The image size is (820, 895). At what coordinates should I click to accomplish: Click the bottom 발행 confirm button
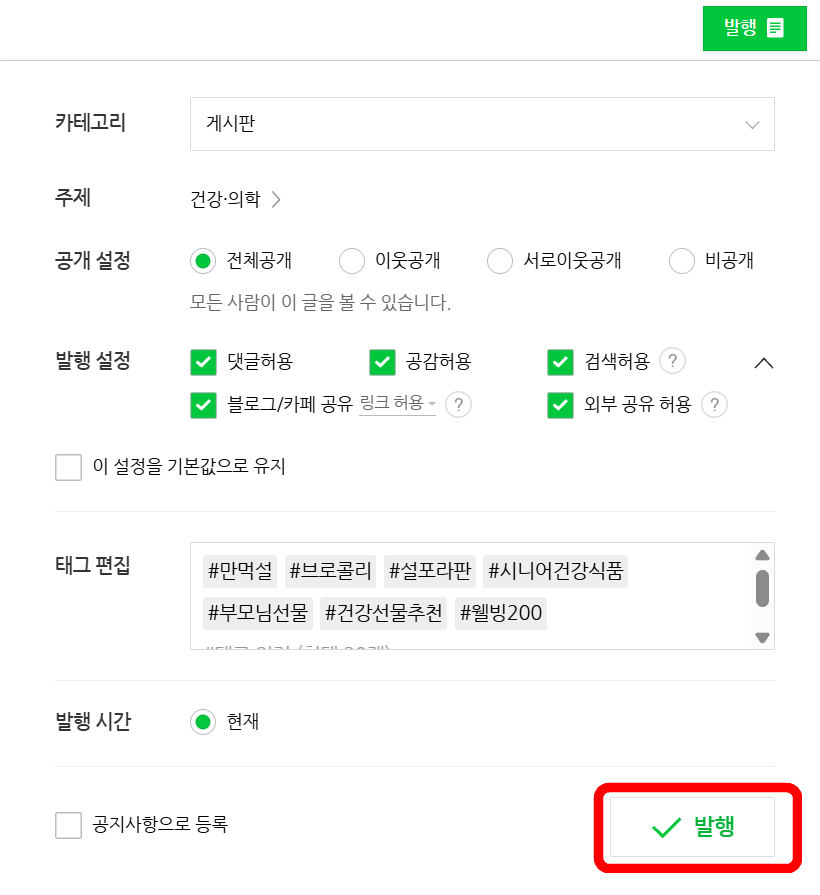click(693, 827)
